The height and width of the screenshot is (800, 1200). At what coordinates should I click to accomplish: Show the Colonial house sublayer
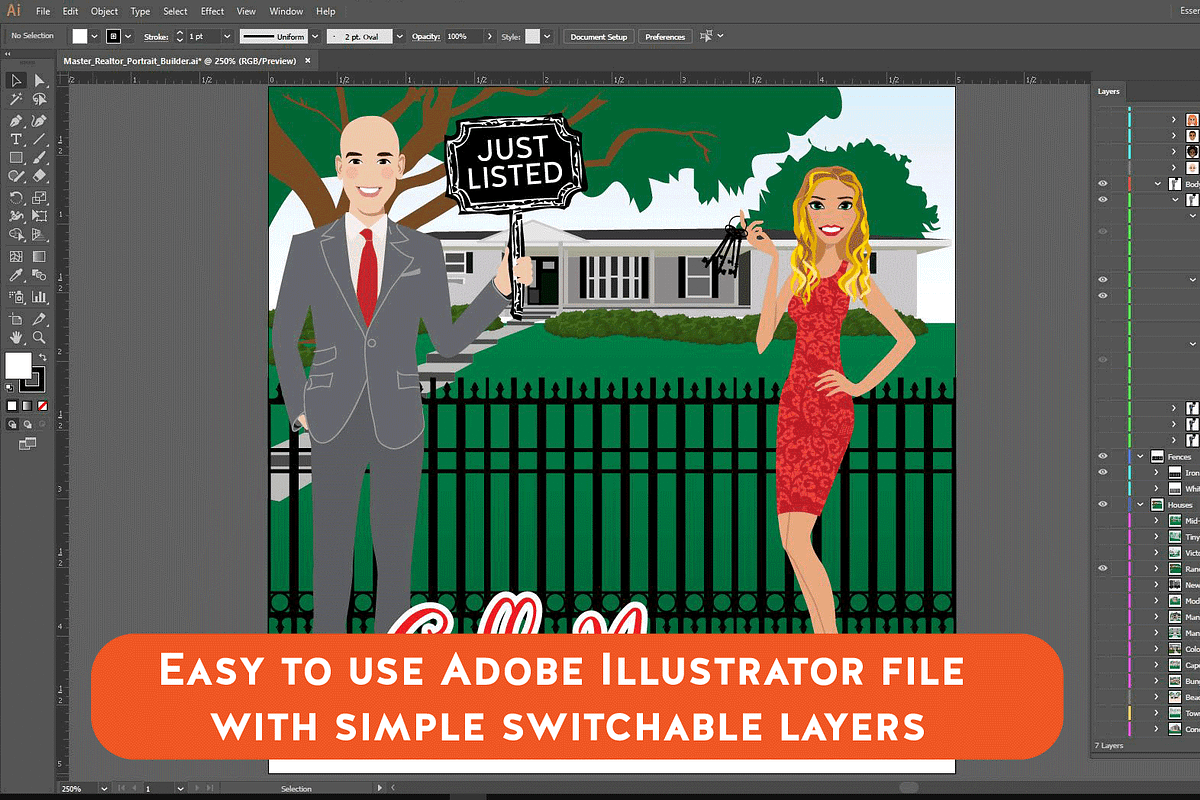(1103, 648)
